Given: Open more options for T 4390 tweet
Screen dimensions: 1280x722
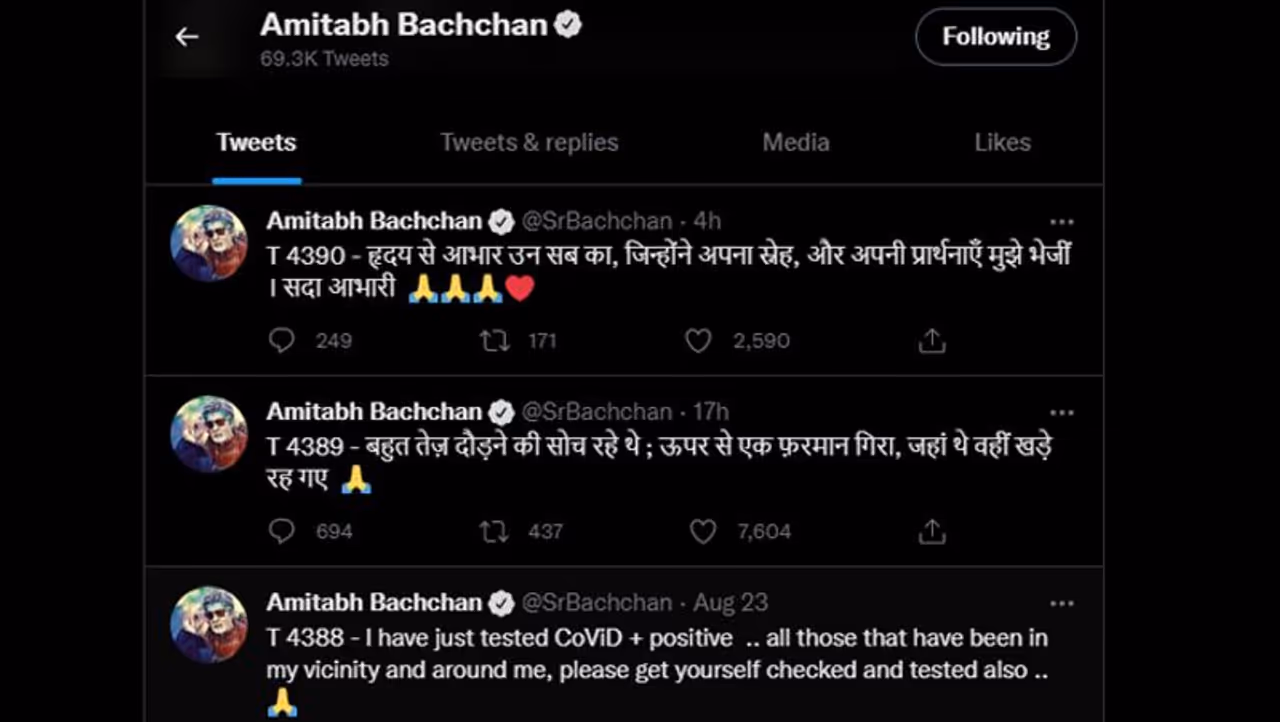Looking at the screenshot, I should [x=1061, y=222].
